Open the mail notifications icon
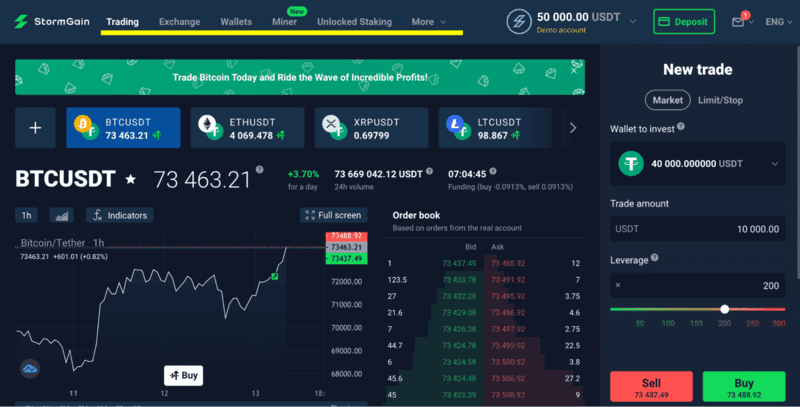This screenshot has width=800, height=407. point(738,22)
